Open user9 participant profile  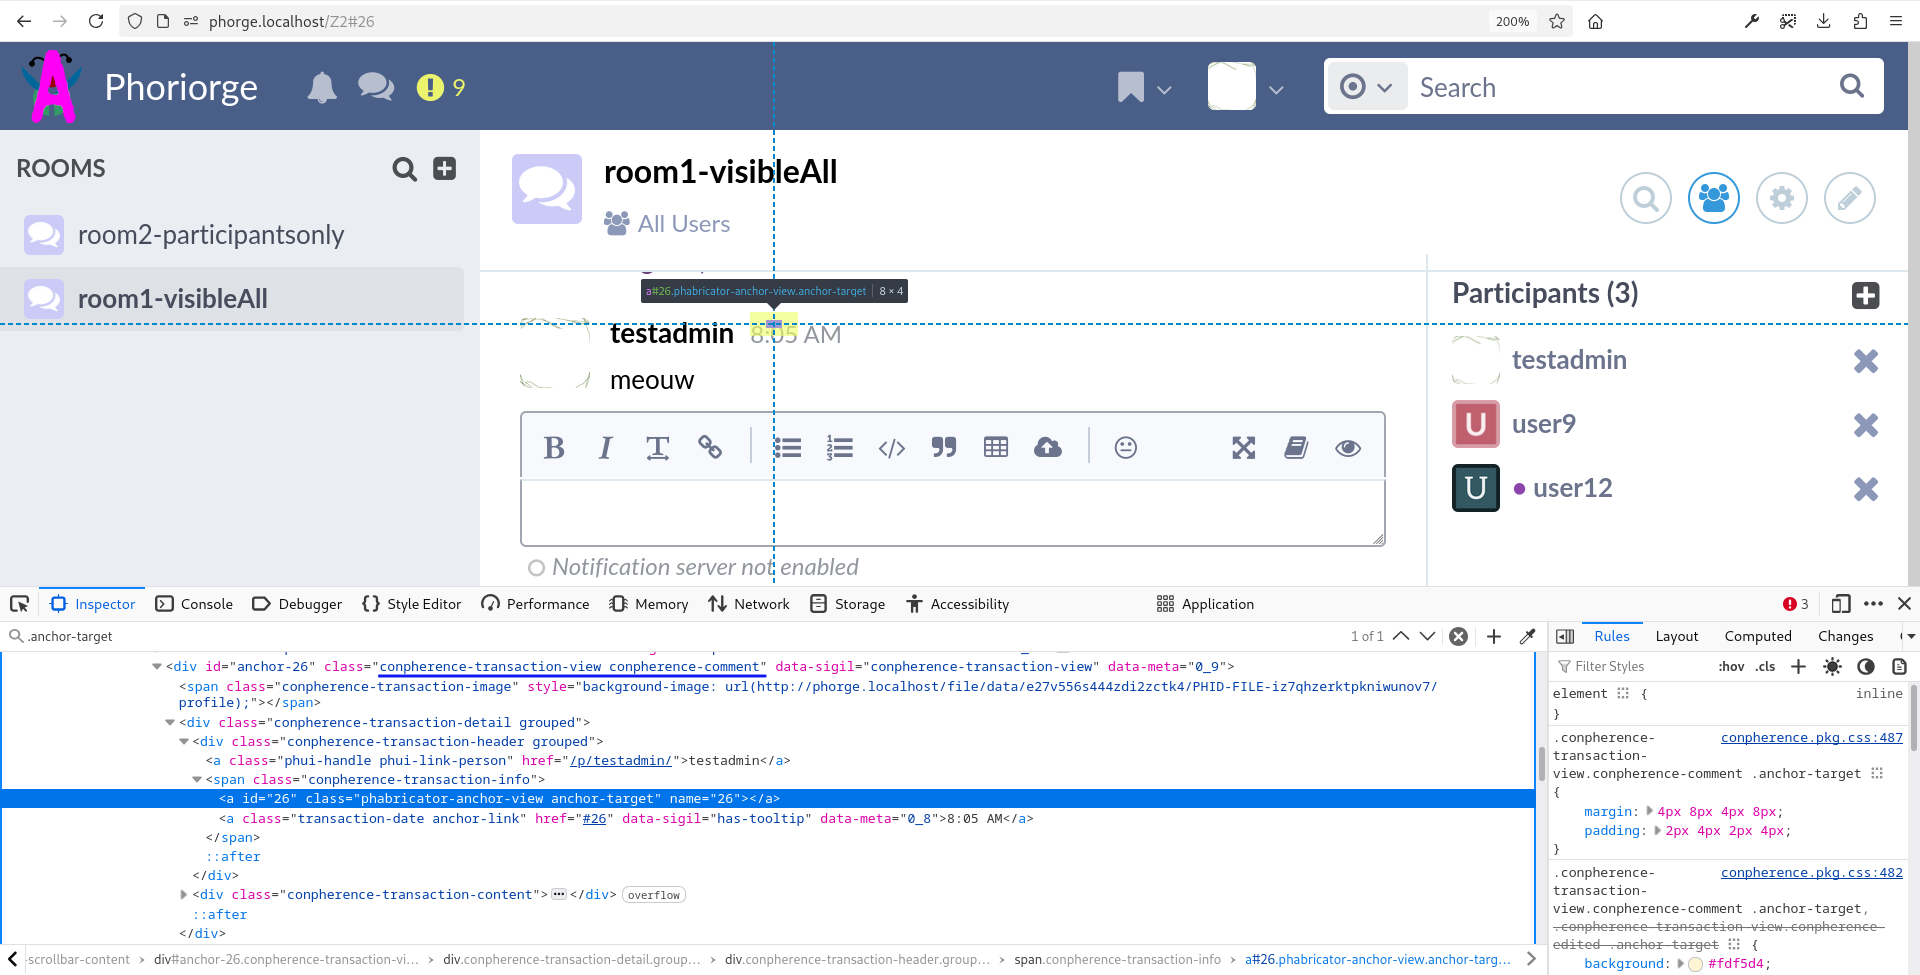[x=1543, y=424]
